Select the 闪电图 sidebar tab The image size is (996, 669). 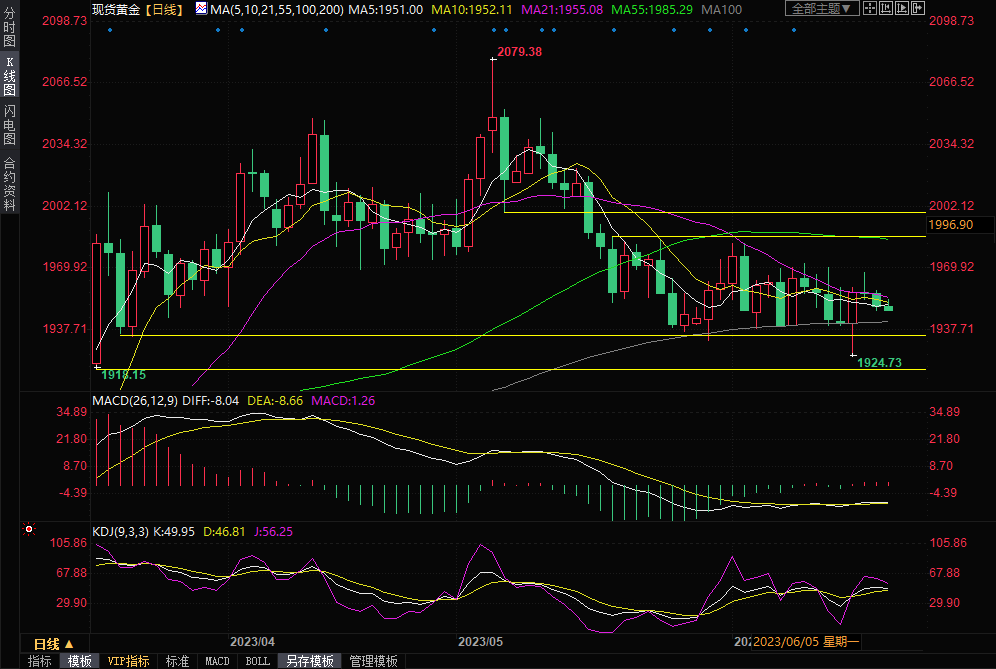(x=10, y=124)
